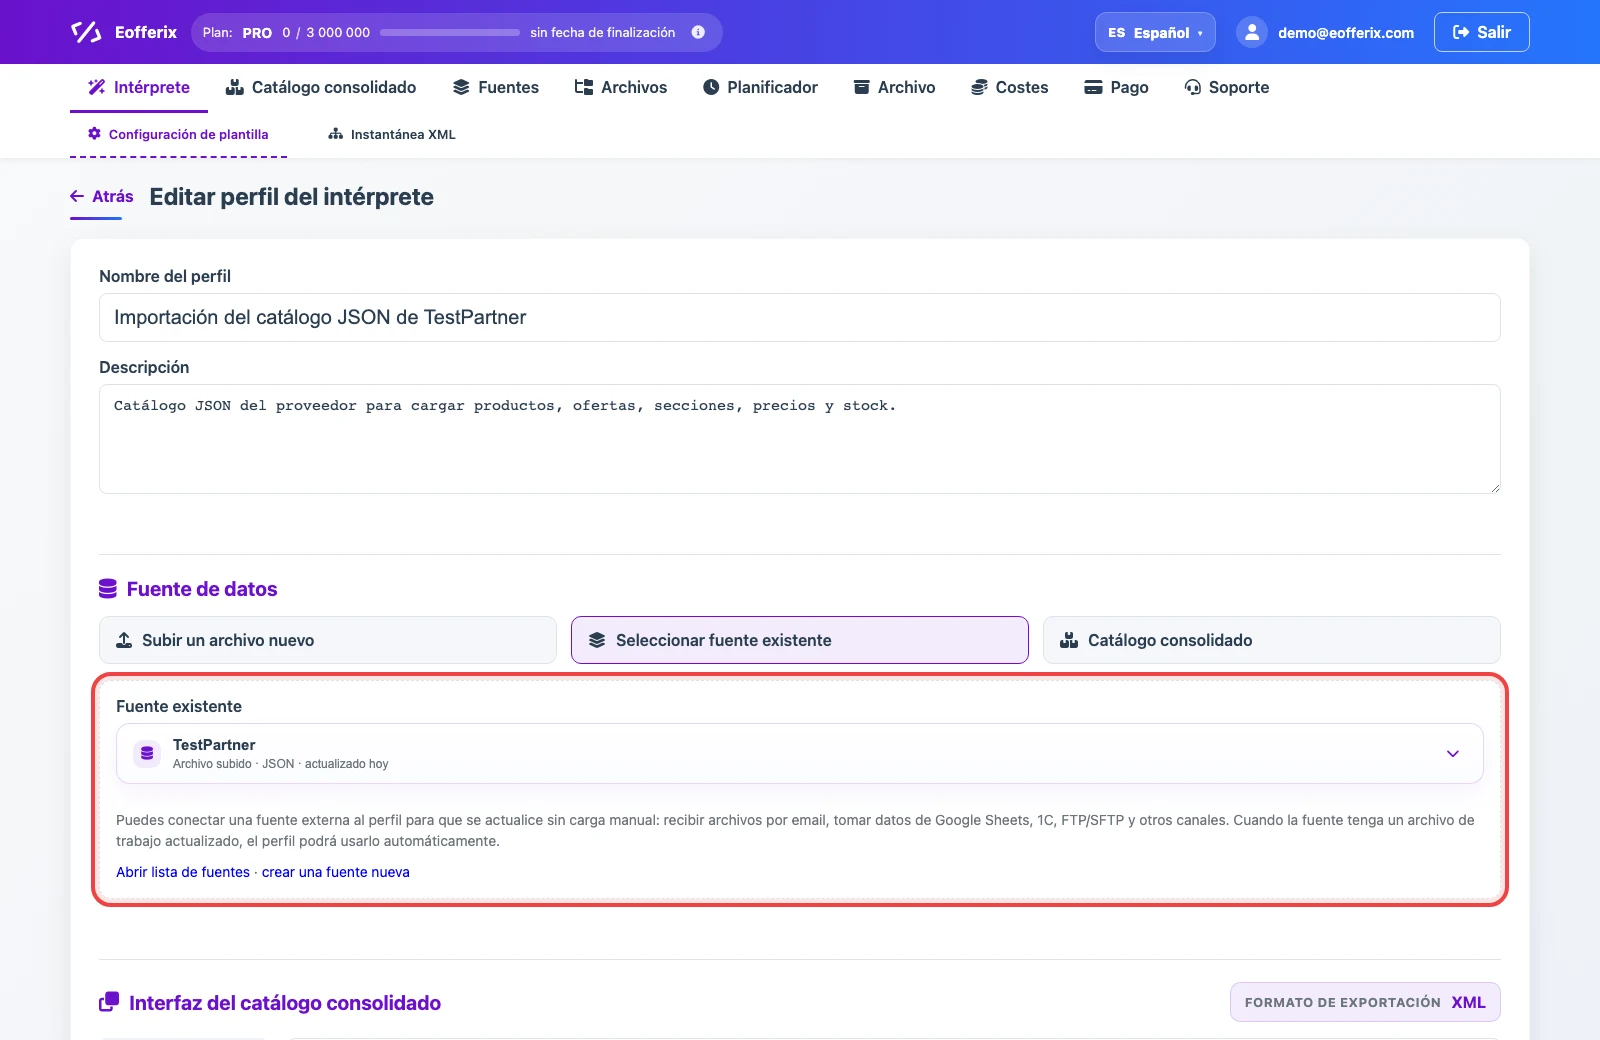This screenshot has width=1600, height=1040.
Task: Click the Interfaz del catálogo consolidado heading icon
Action: [x=109, y=1002]
